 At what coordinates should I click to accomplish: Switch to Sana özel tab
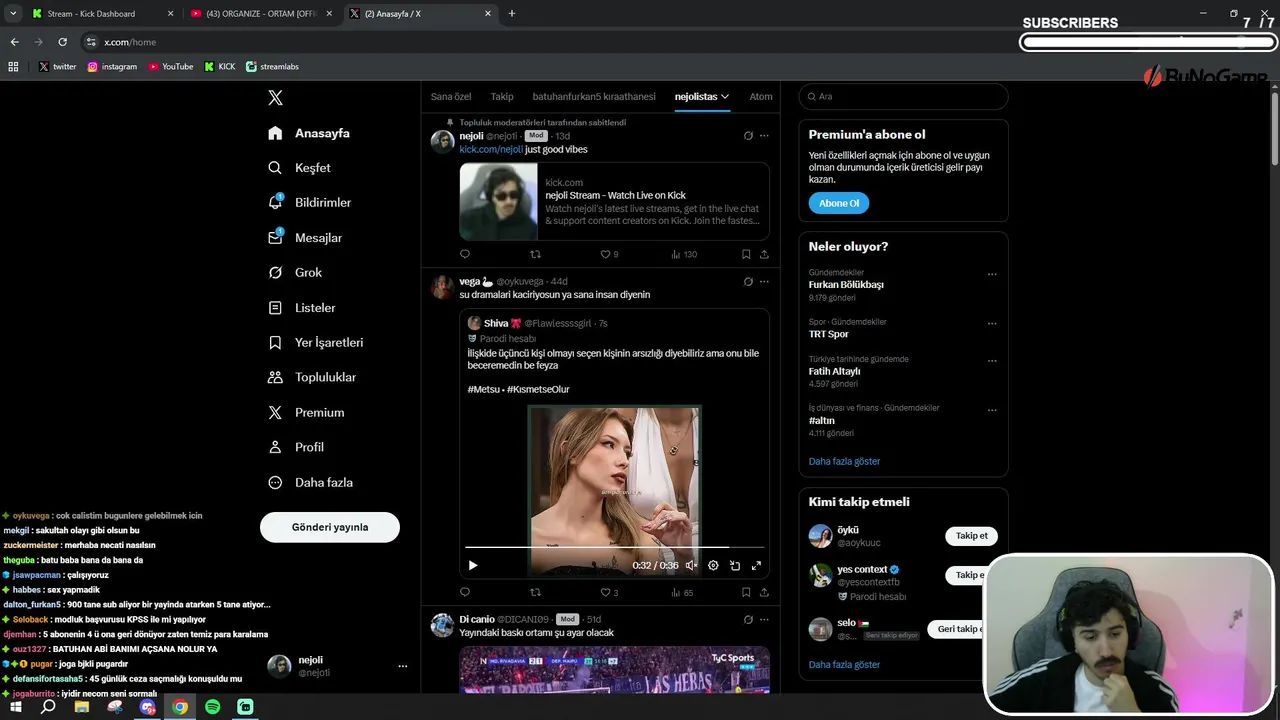(451, 97)
